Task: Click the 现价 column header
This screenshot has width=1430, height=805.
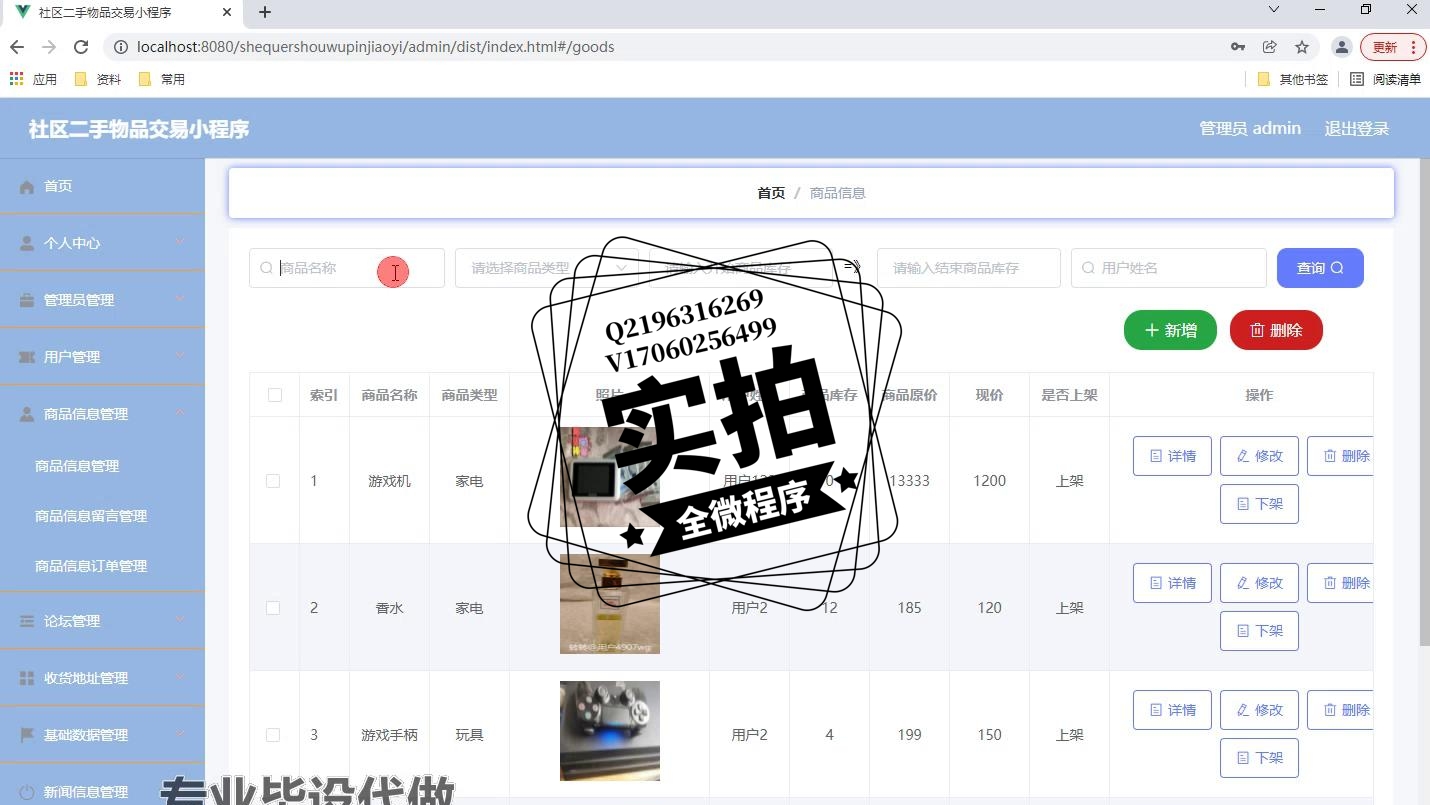Action: (x=989, y=395)
